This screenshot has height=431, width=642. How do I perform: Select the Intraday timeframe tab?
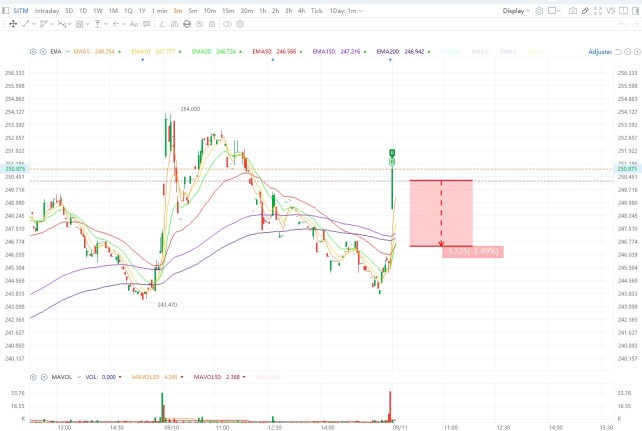(x=47, y=11)
